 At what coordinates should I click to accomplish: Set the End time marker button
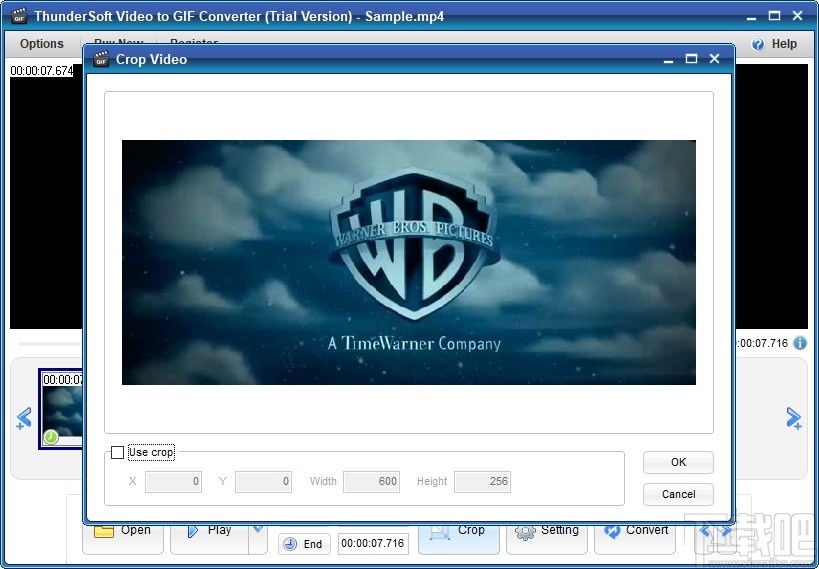point(304,544)
